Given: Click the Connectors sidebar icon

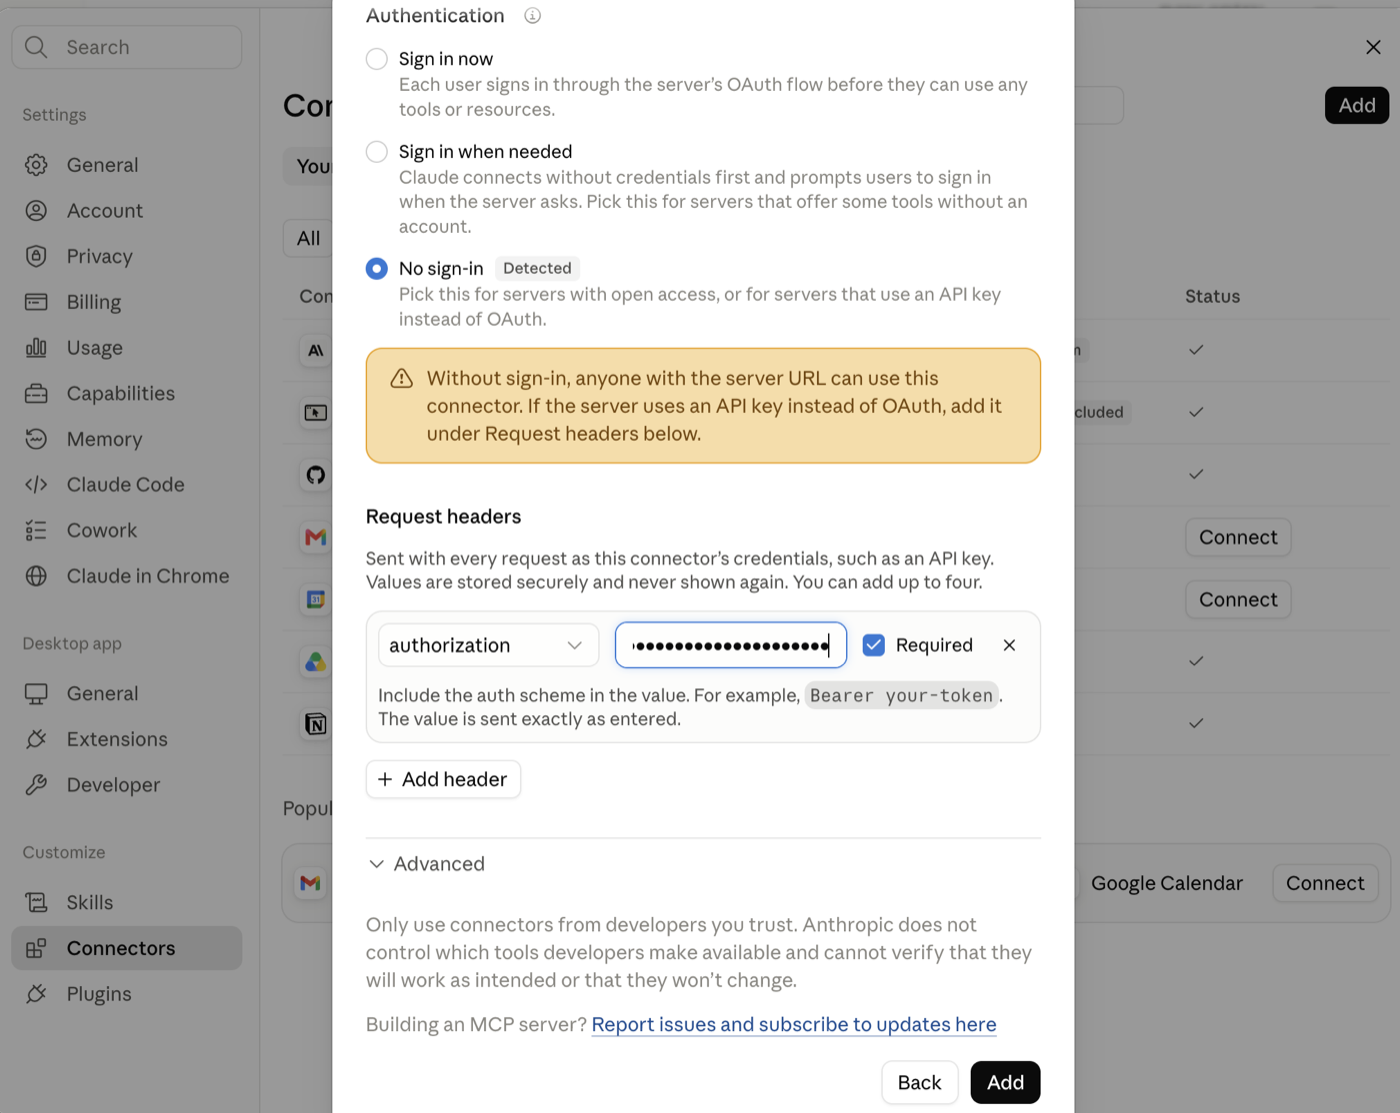Looking at the screenshot, I should (36, 948).
